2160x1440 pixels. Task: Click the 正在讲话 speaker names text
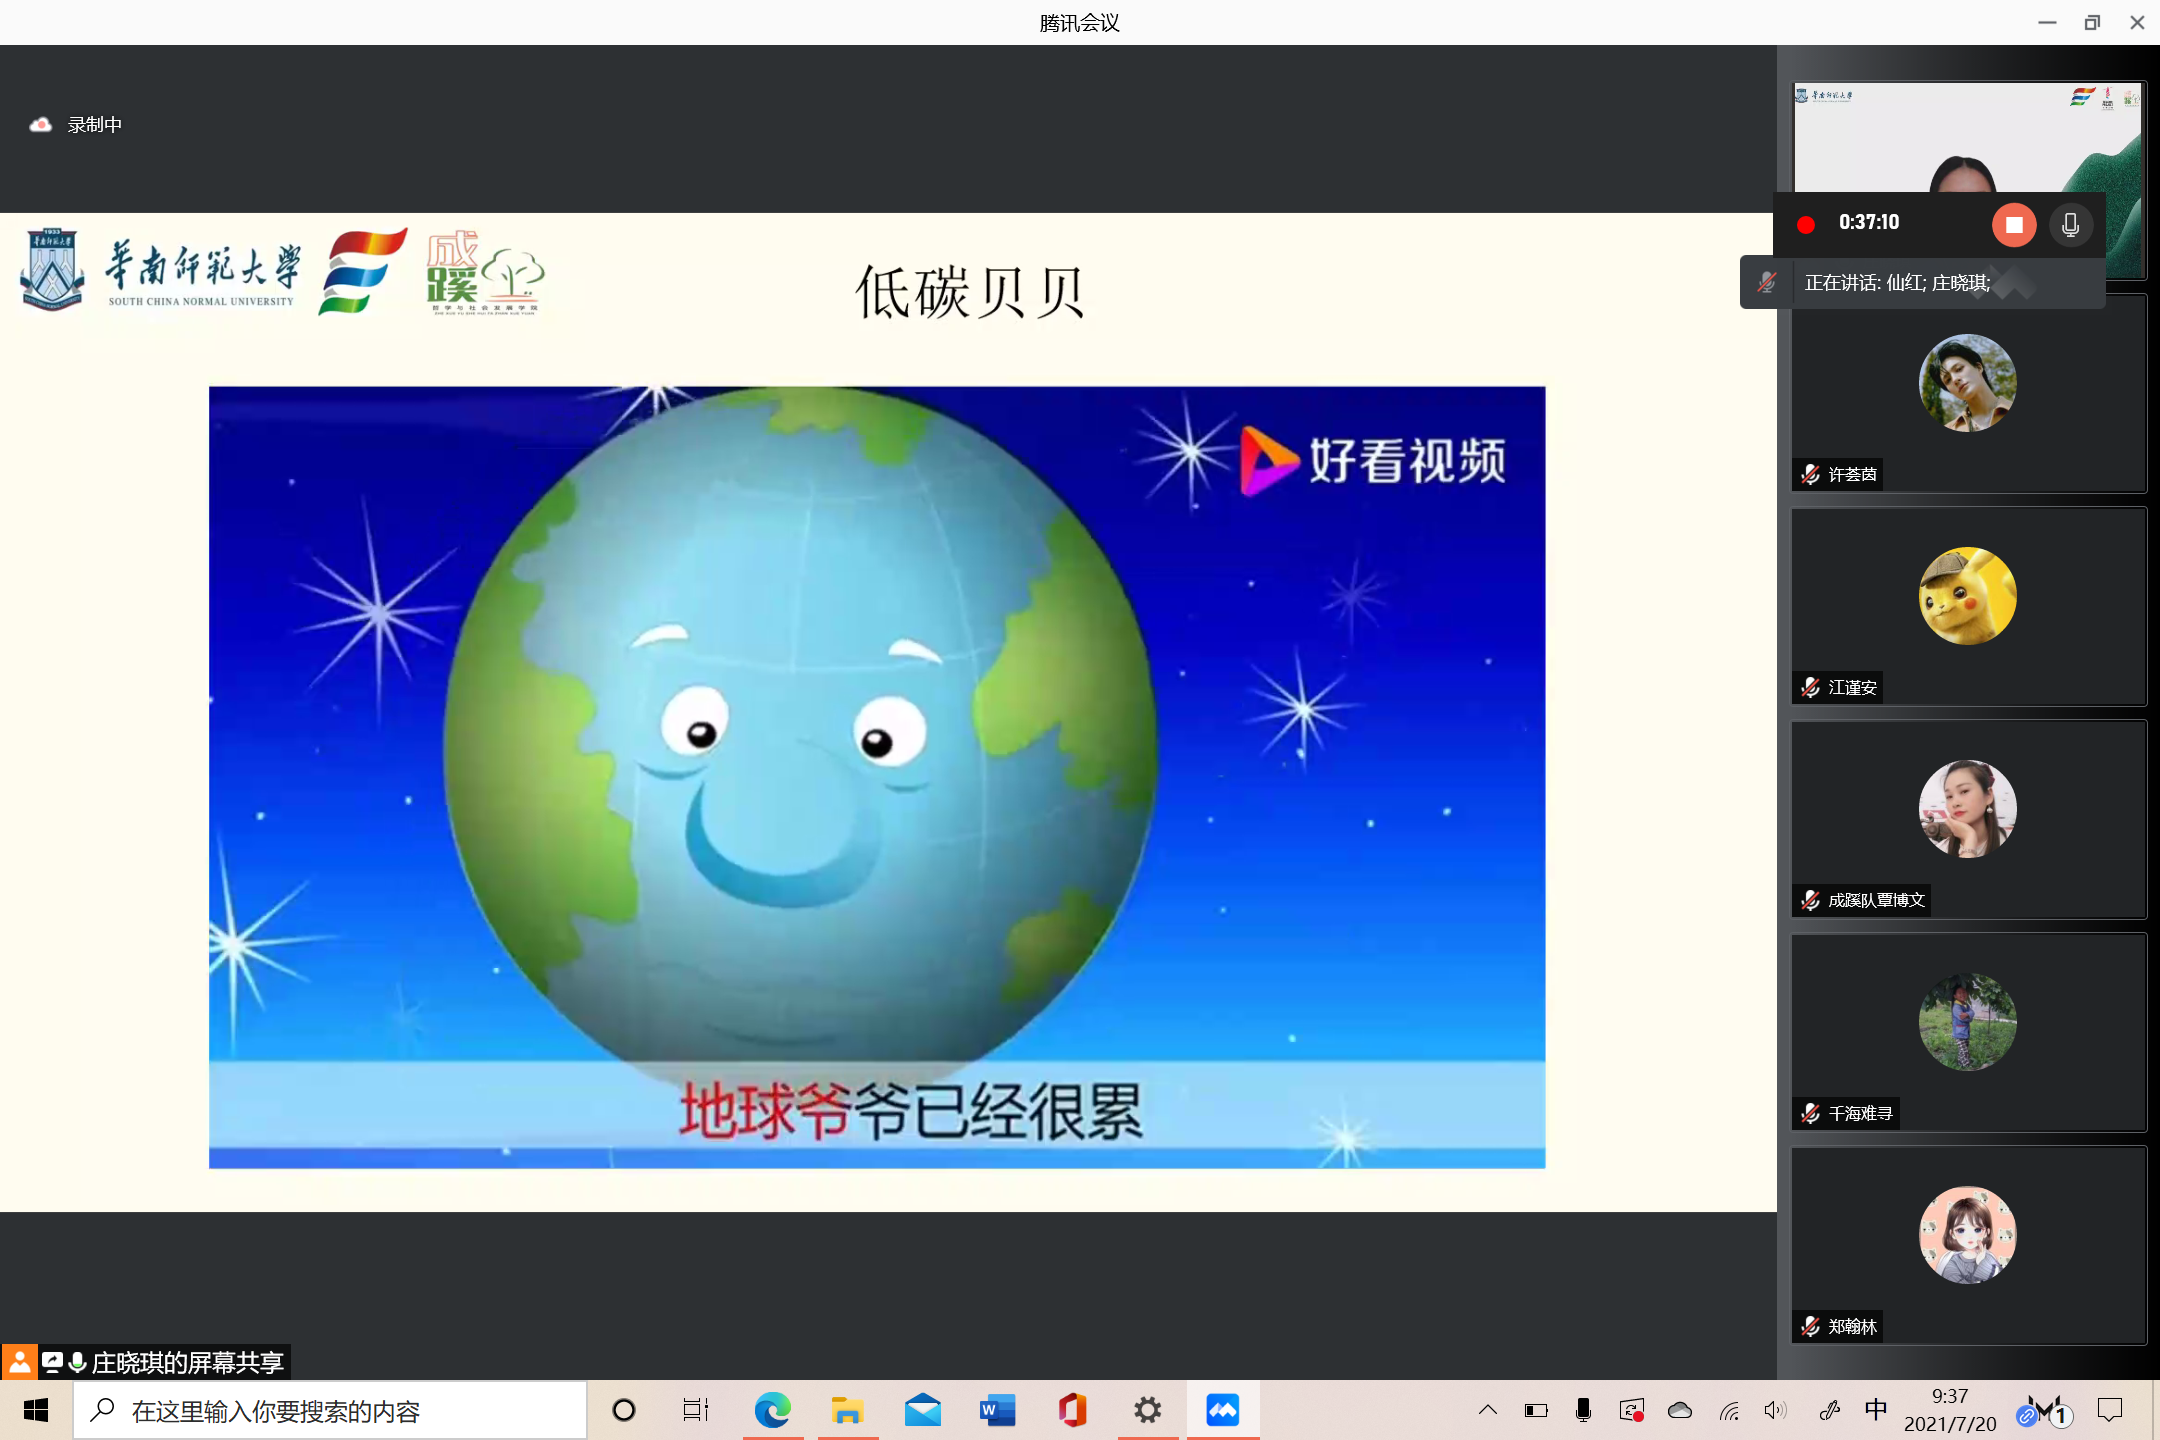[1897, 283]
